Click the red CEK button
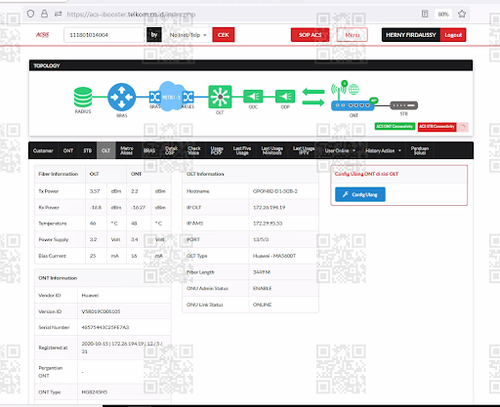 pyautogui.click(x=223, y=35)
